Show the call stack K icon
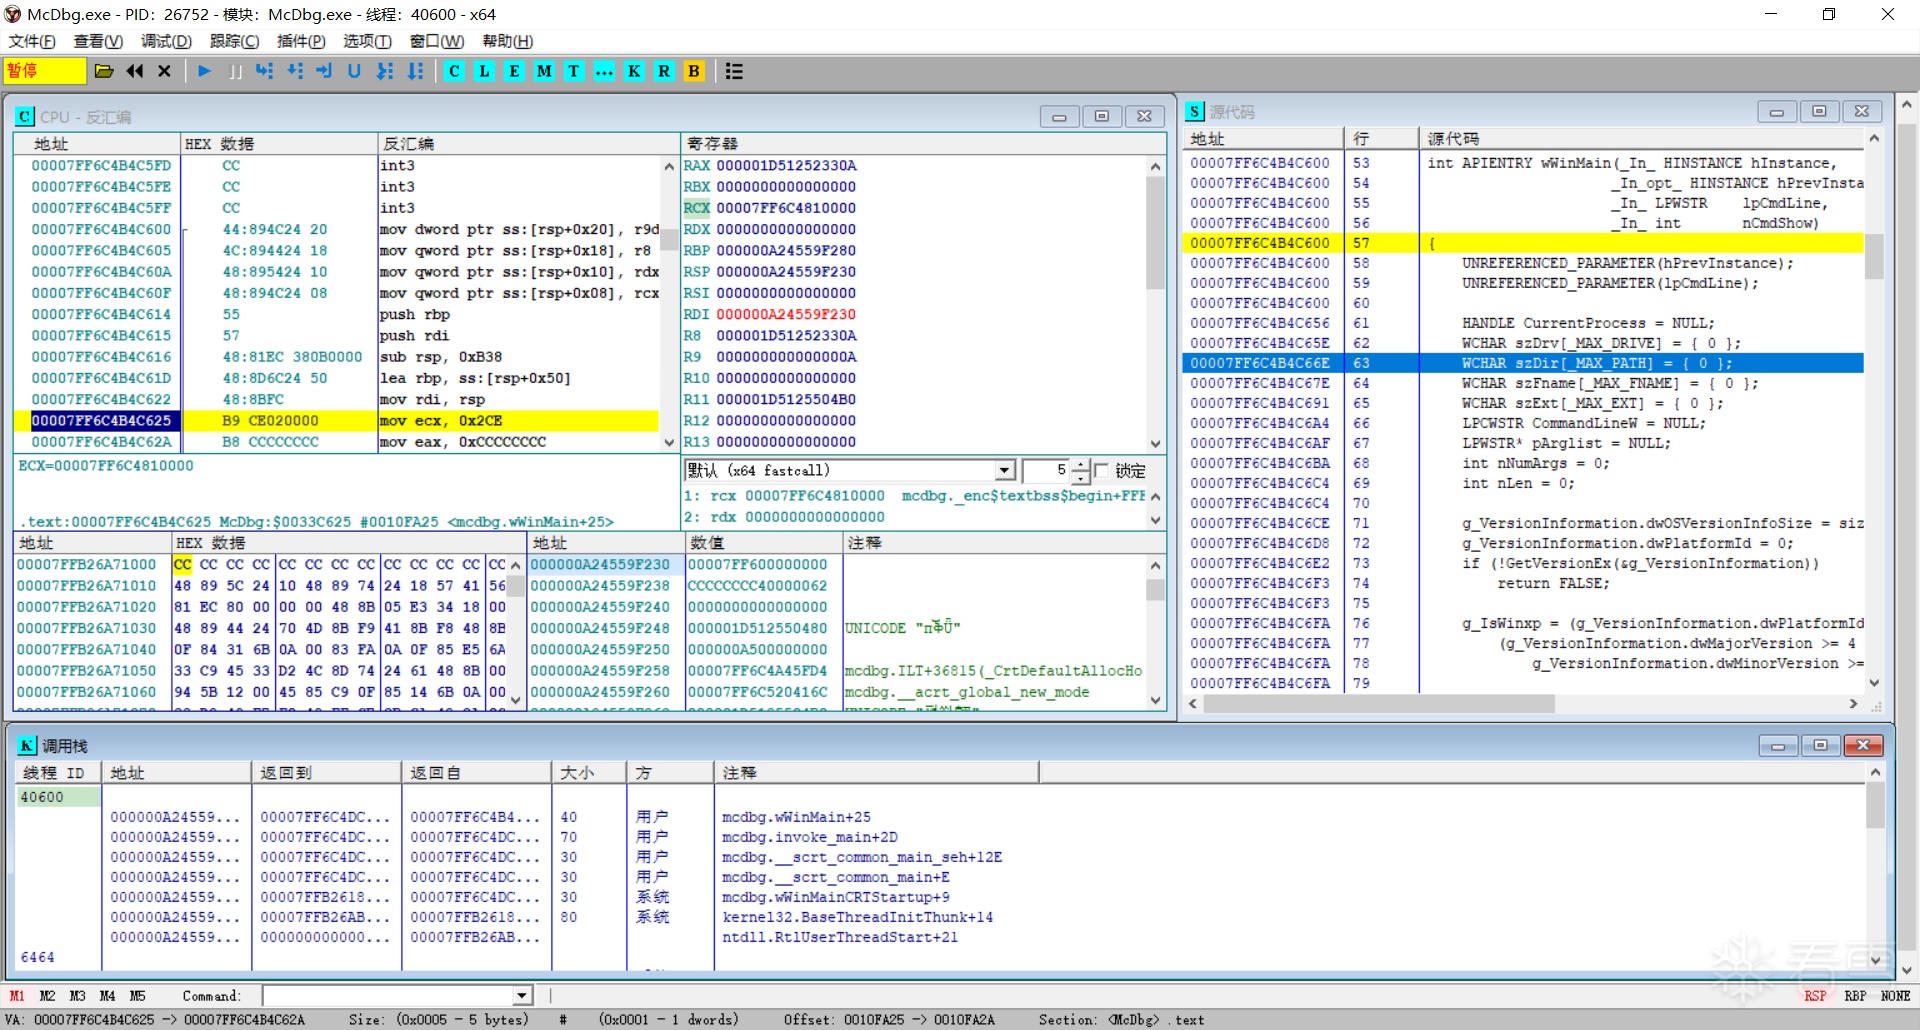This screenshot has width=1920, height=1030. tap(634, 71)
